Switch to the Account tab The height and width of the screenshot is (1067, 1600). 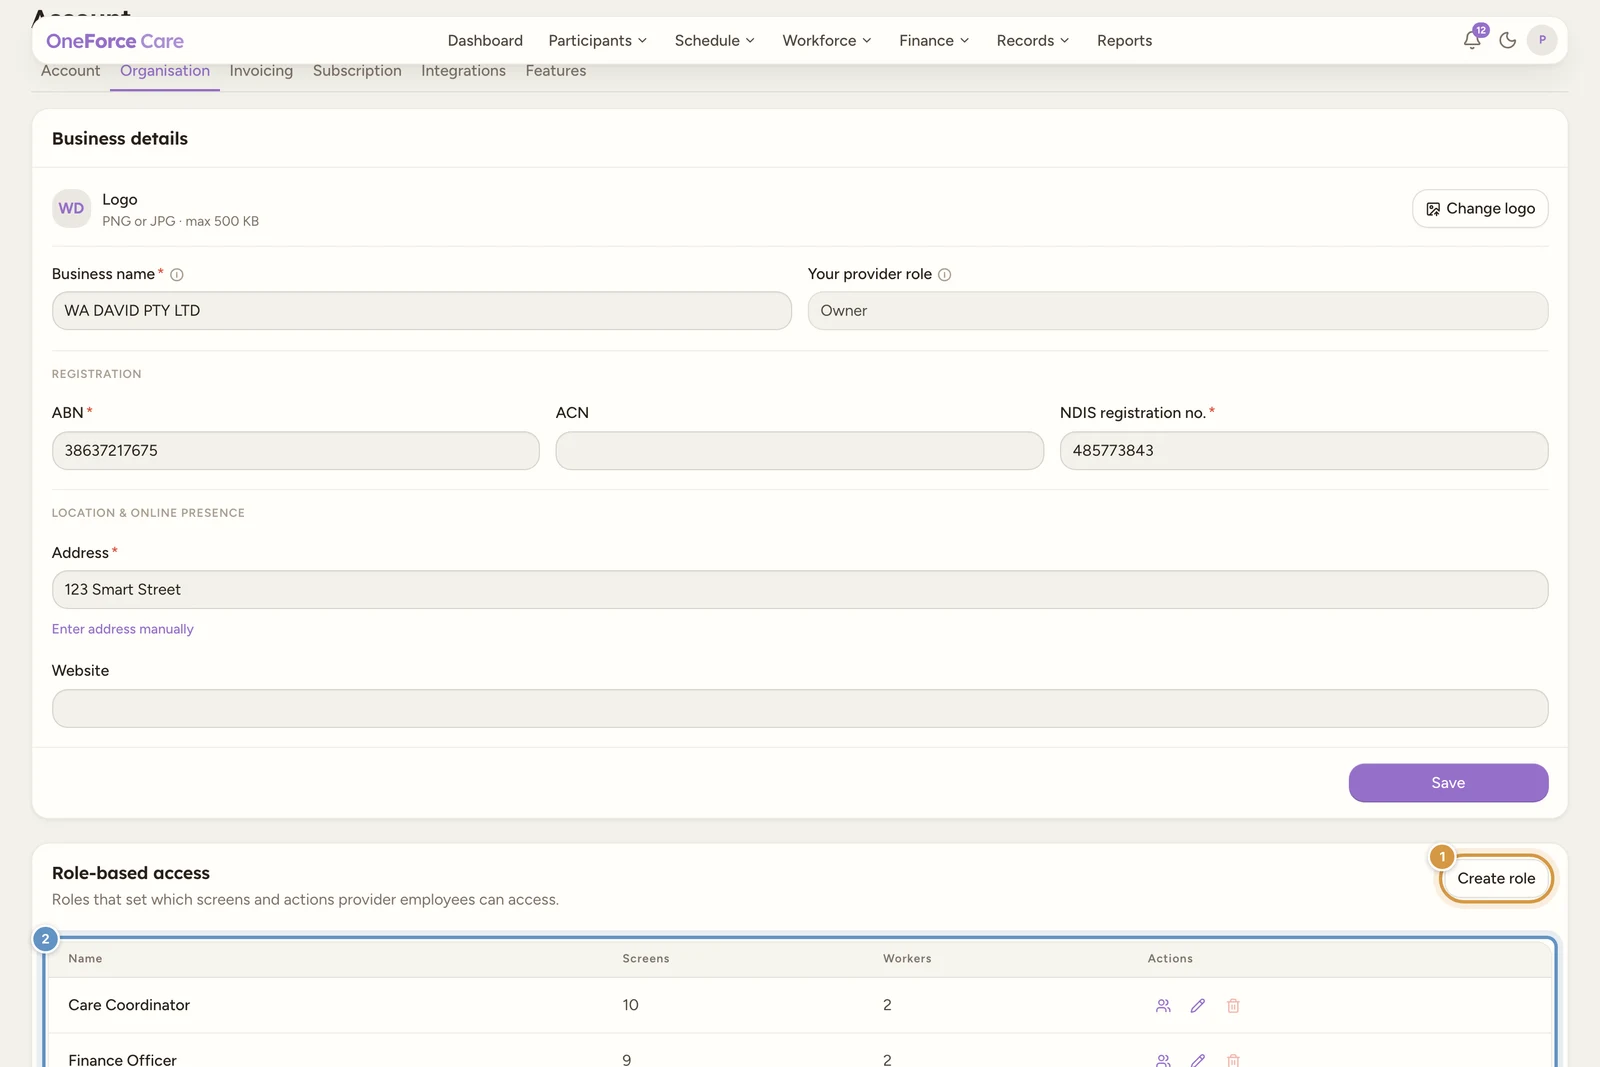pyautogui.click(x=70, y=71)
